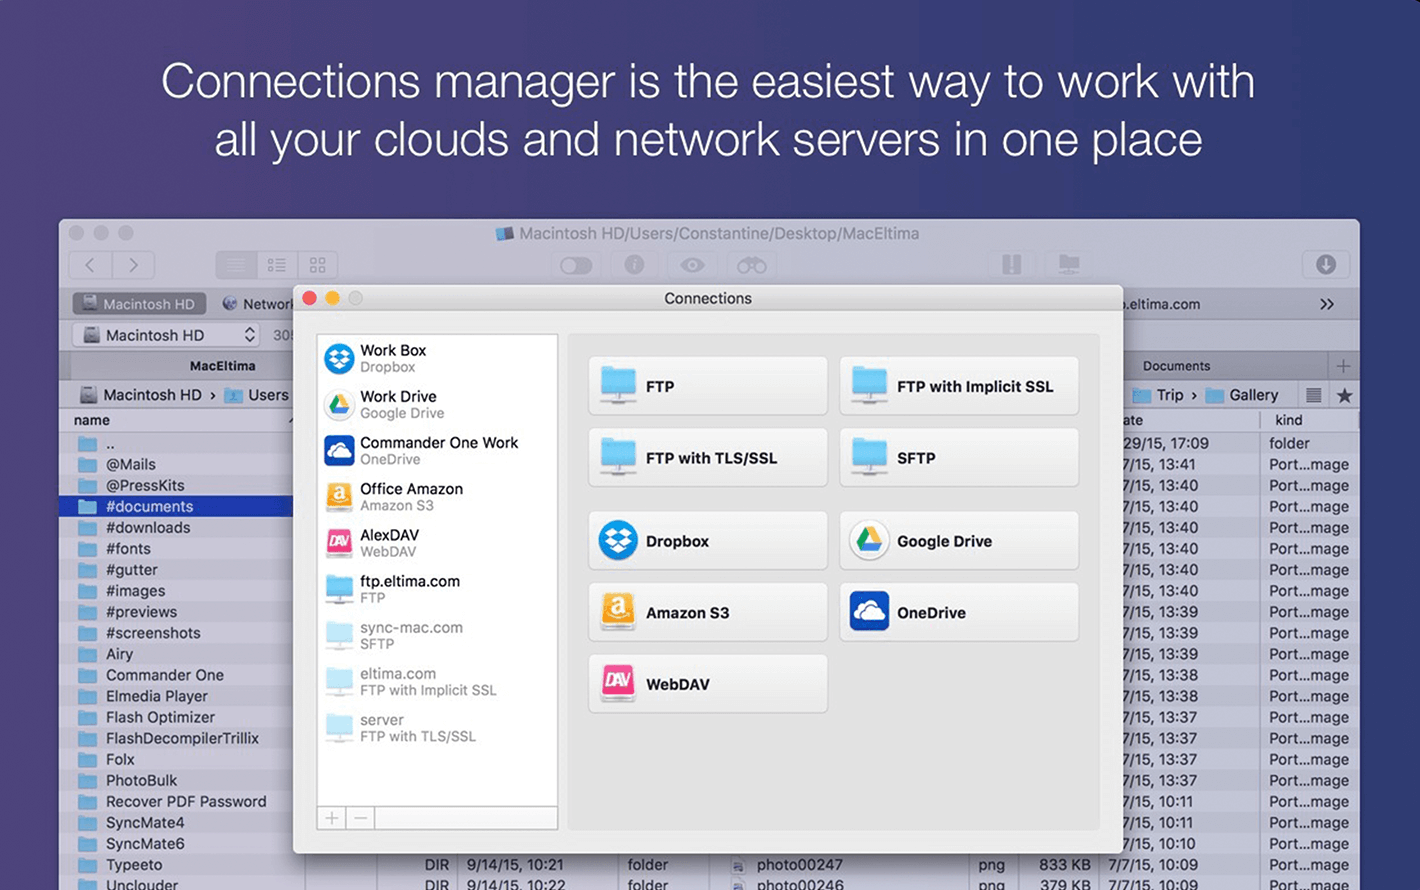Add a new Dropbox account connection

(708, 541)
